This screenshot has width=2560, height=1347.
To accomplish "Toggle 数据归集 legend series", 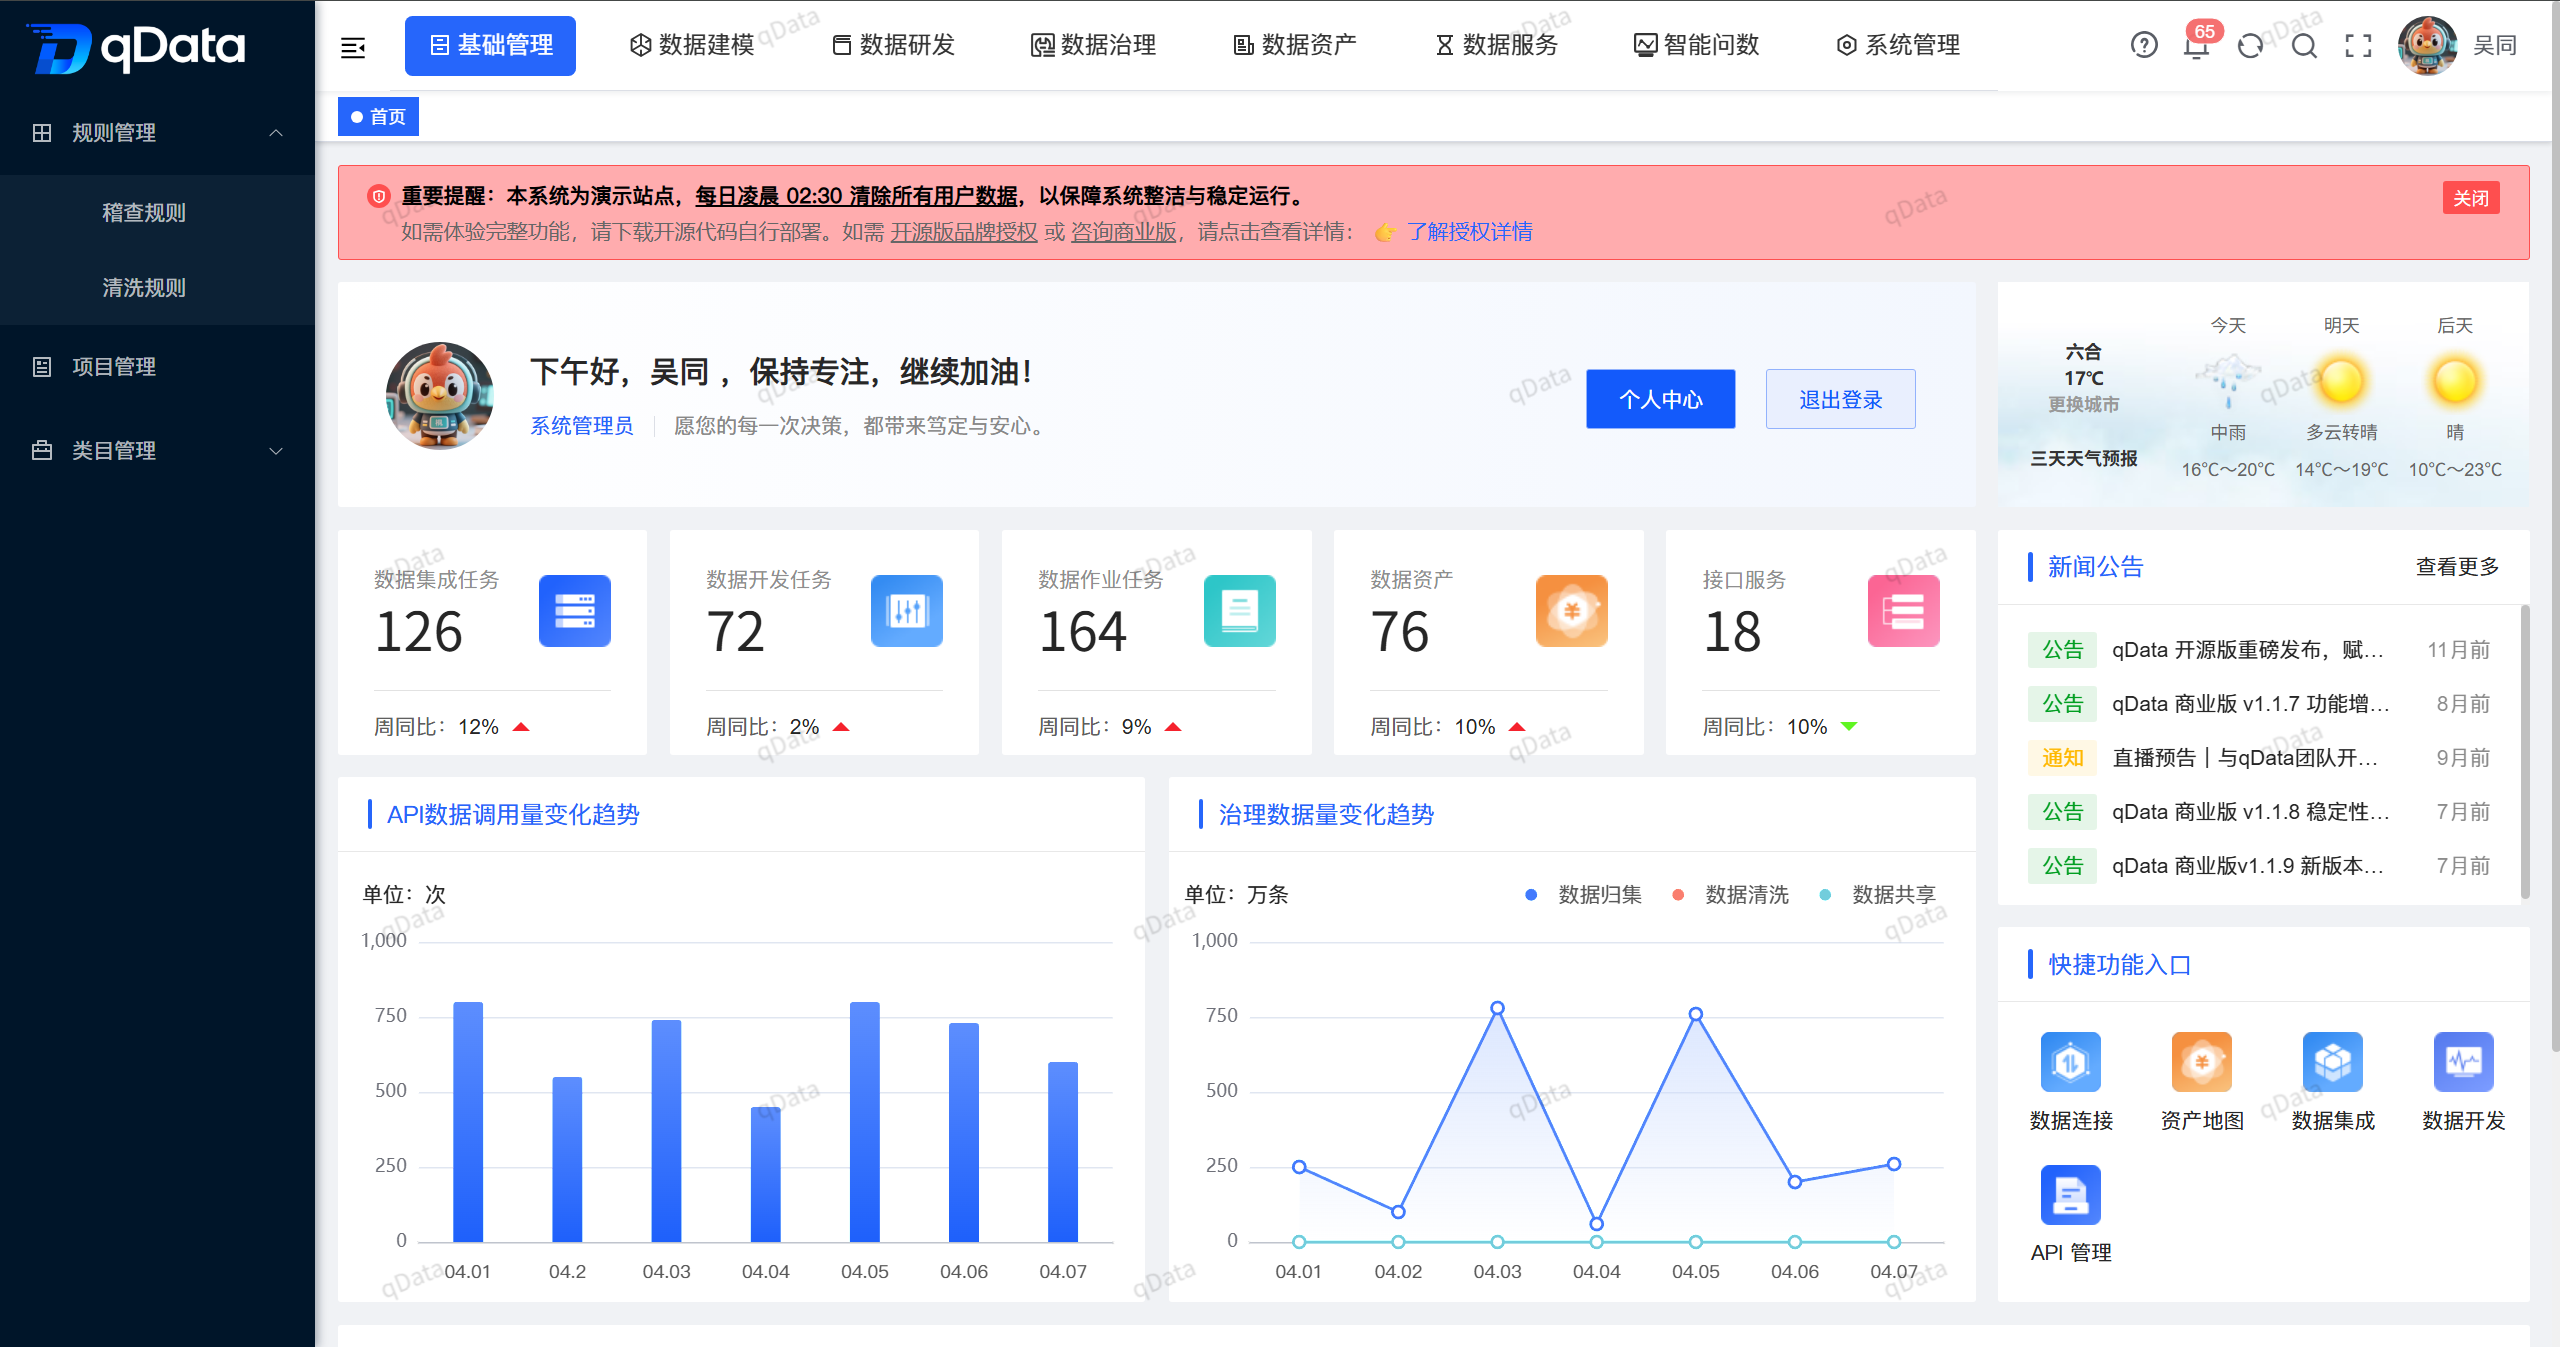I will 1584,895.
